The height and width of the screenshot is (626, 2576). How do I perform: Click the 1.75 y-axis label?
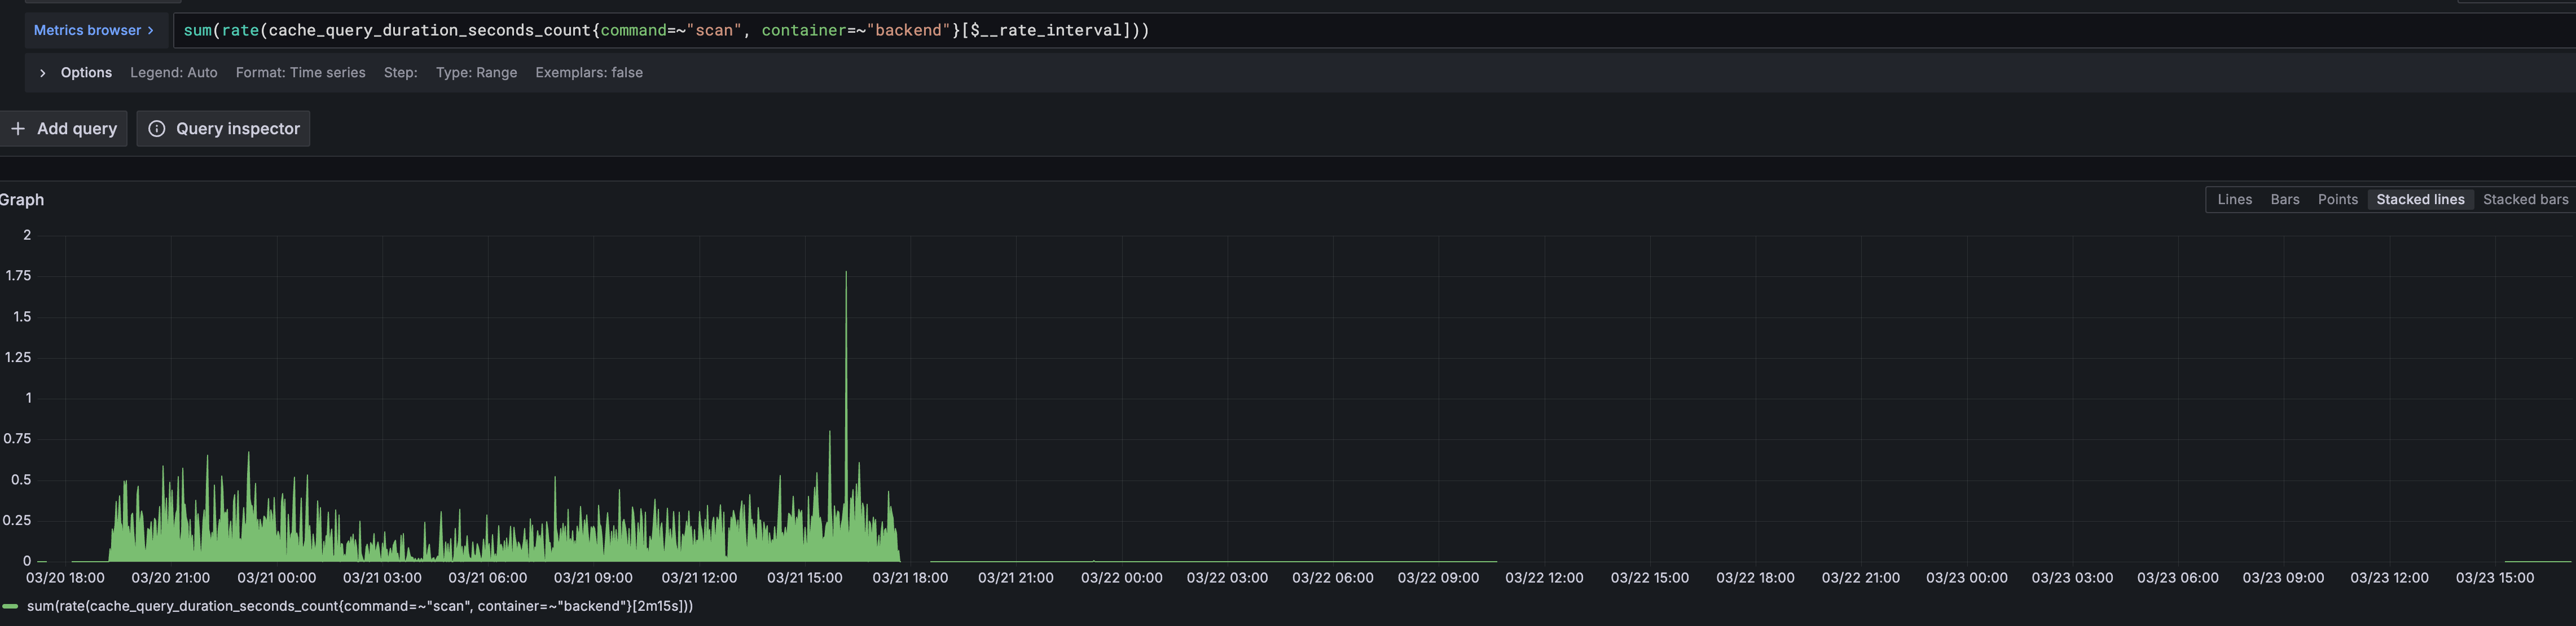(18, 276)
